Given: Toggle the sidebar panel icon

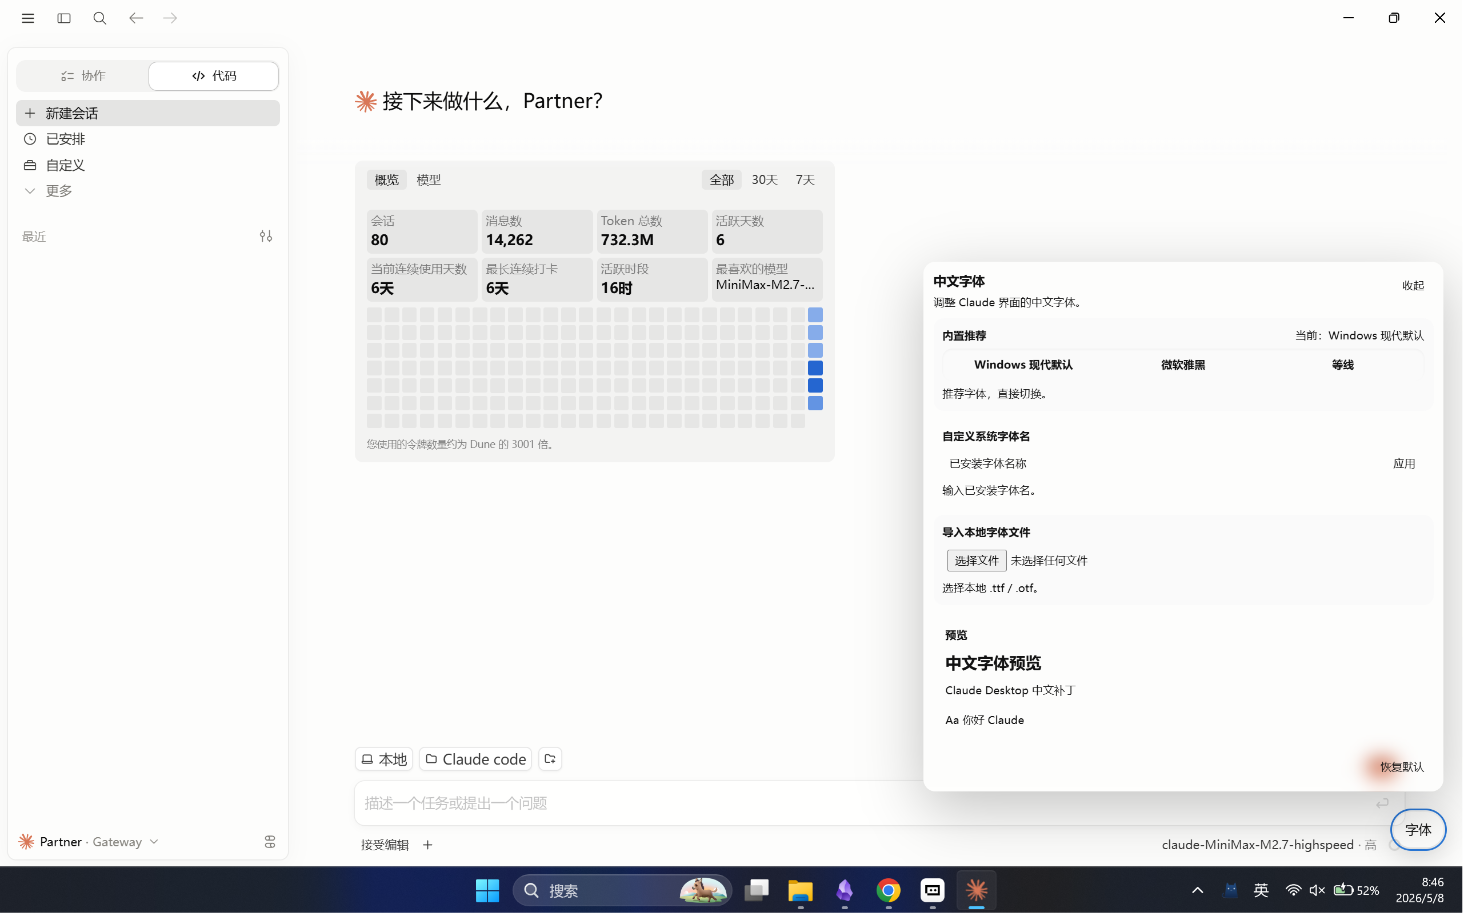Looking at the screenshot, I should click(64, 18).
